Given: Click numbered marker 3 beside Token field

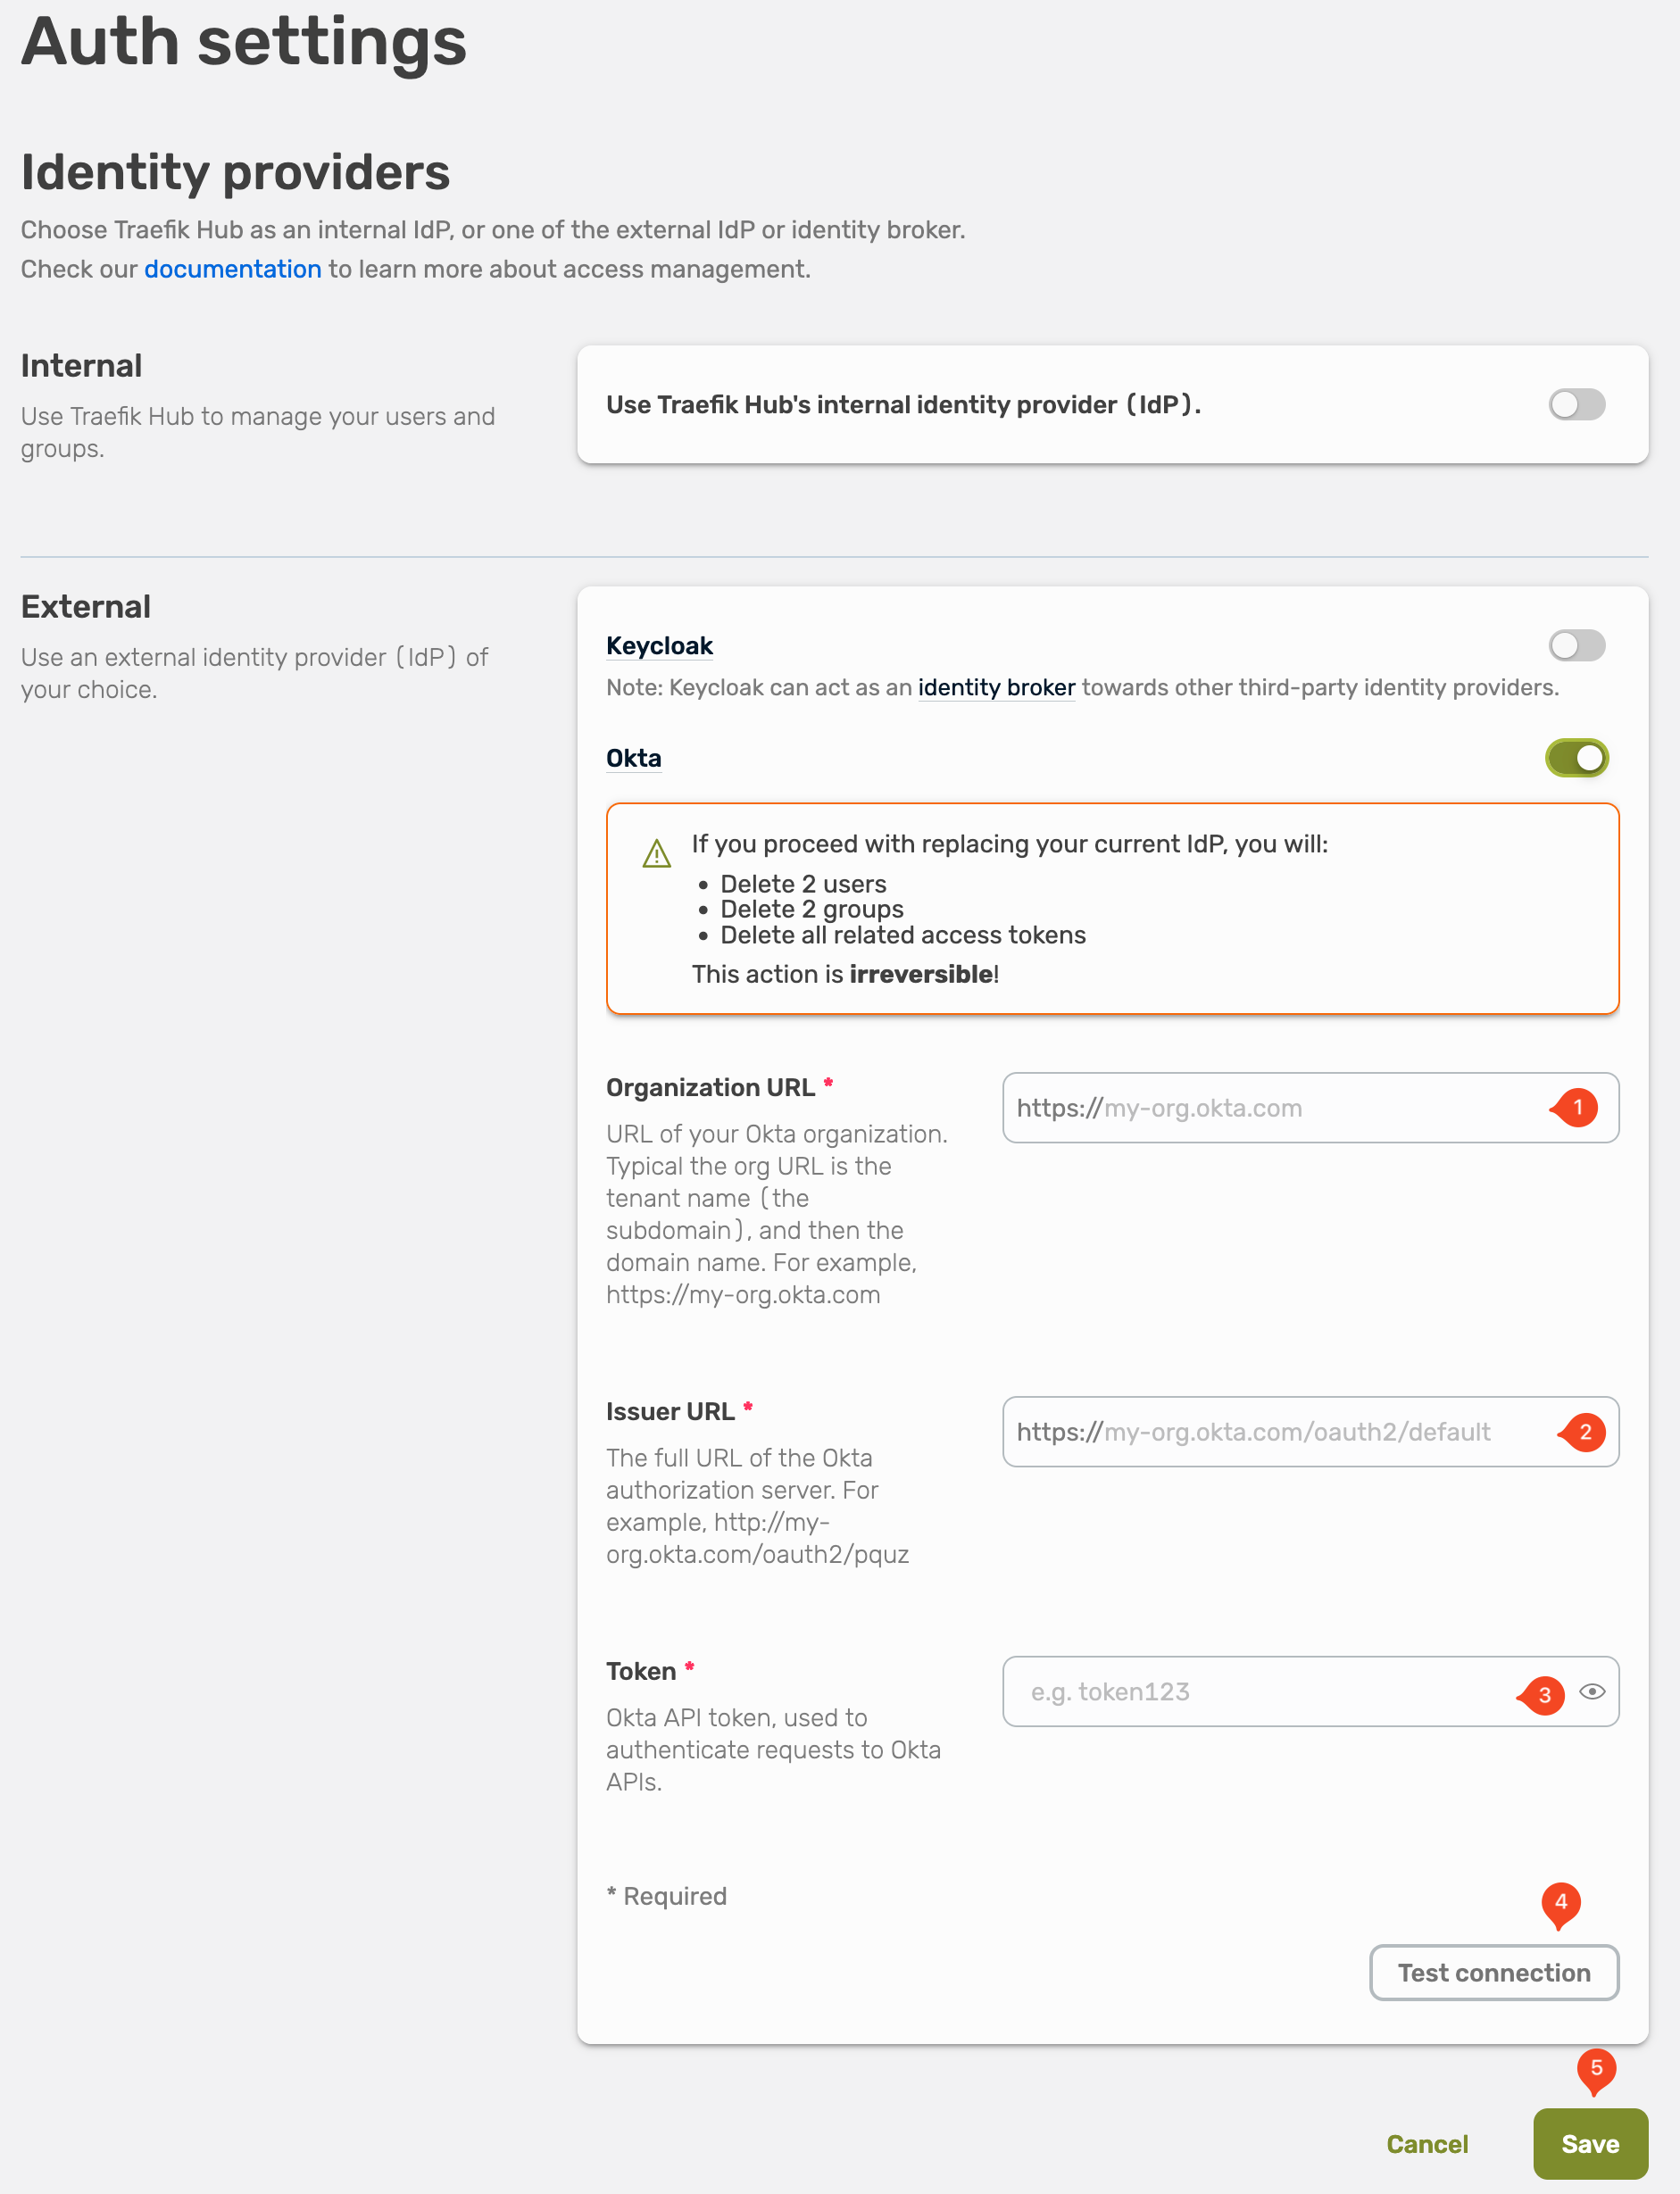Looking at the screenshot, I should pos(1543,1693).
